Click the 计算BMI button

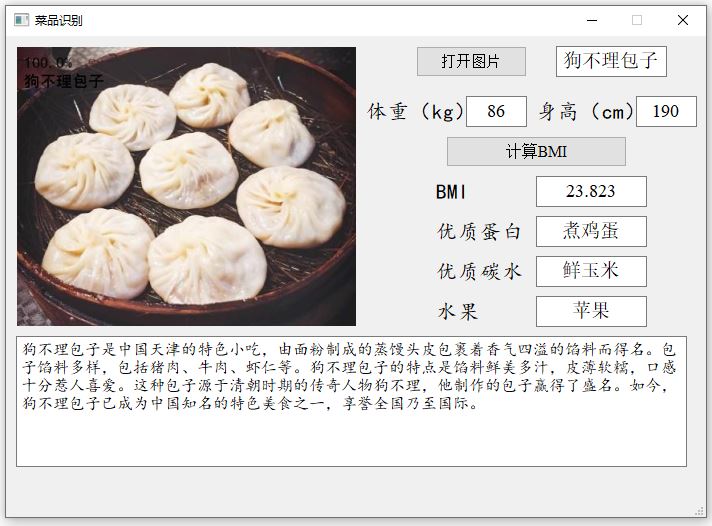pos(536,151)
